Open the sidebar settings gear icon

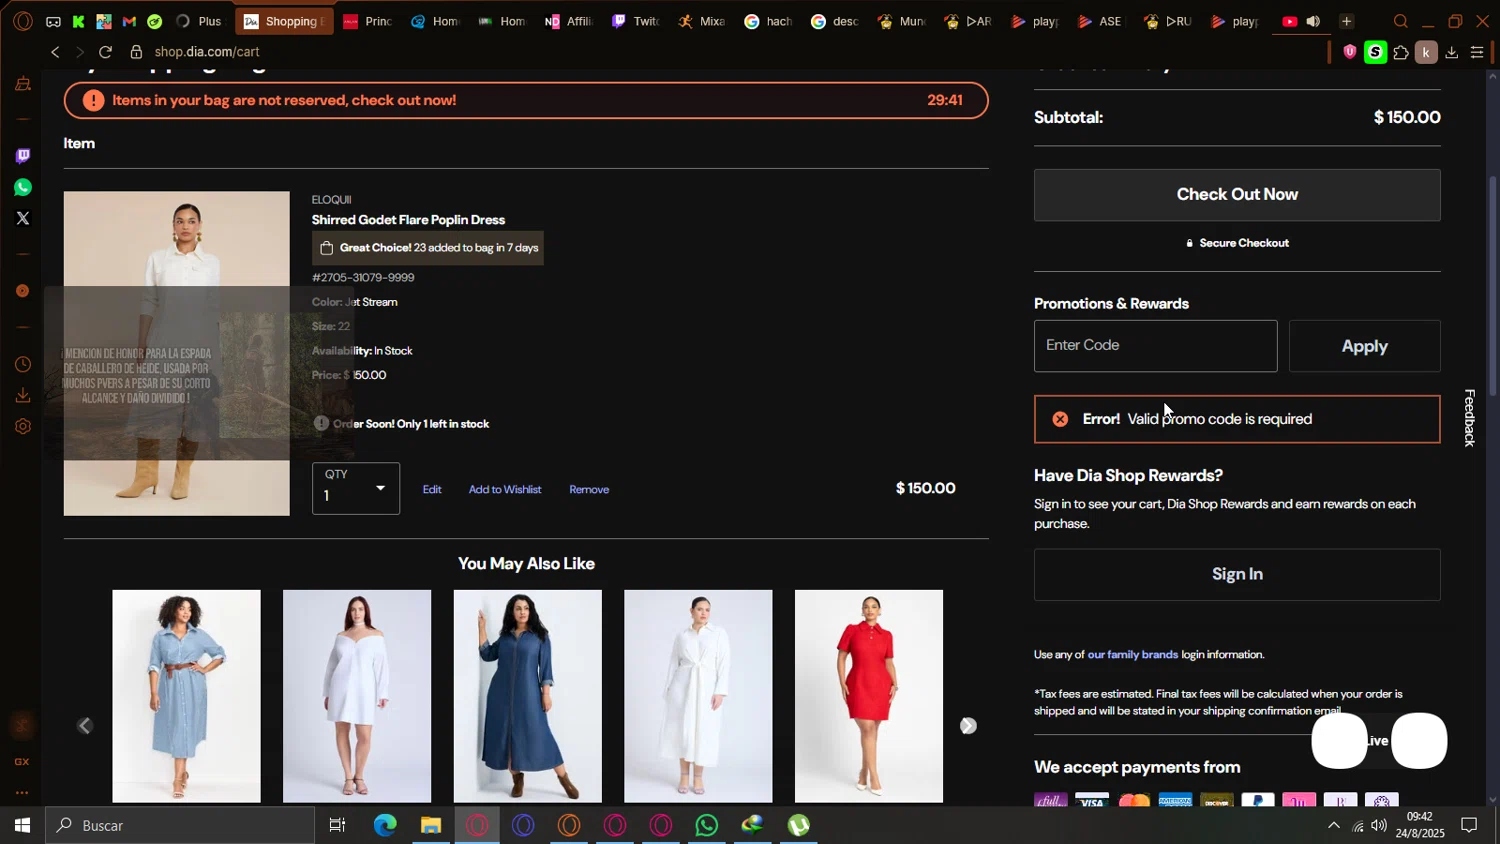click(x=22, y=427)
